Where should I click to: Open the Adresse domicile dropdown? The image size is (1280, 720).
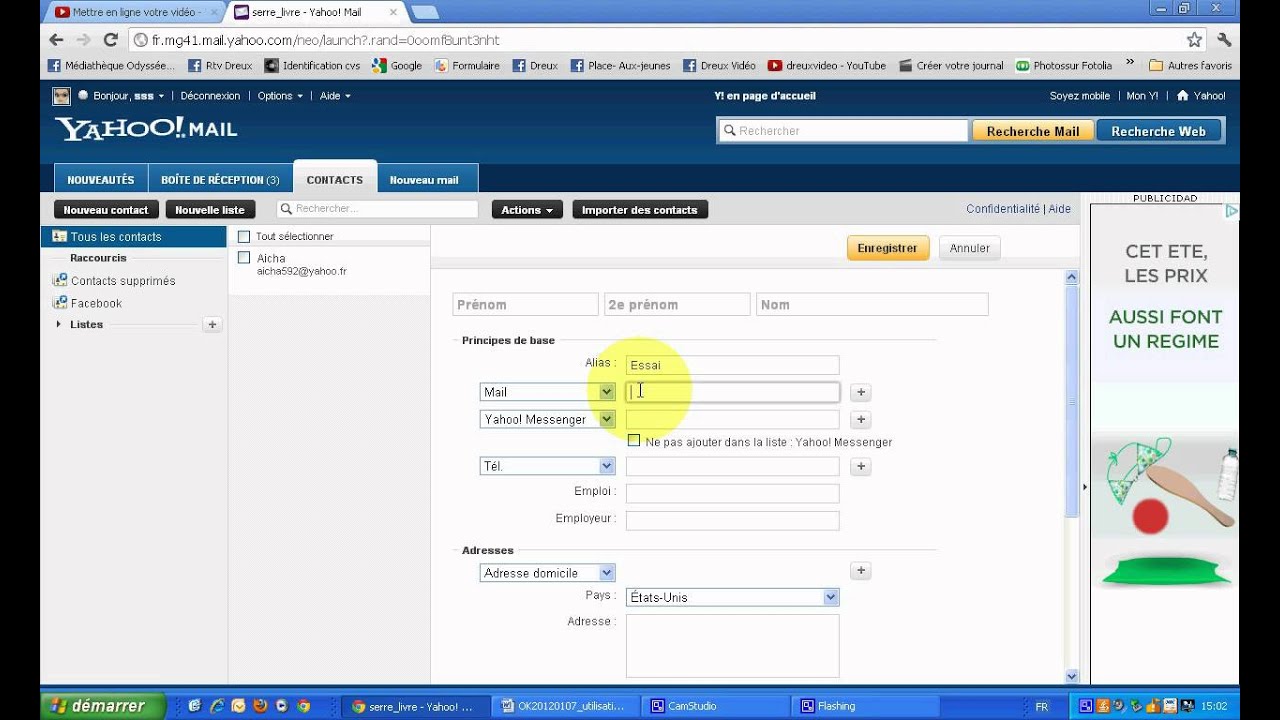click(547, 573)
